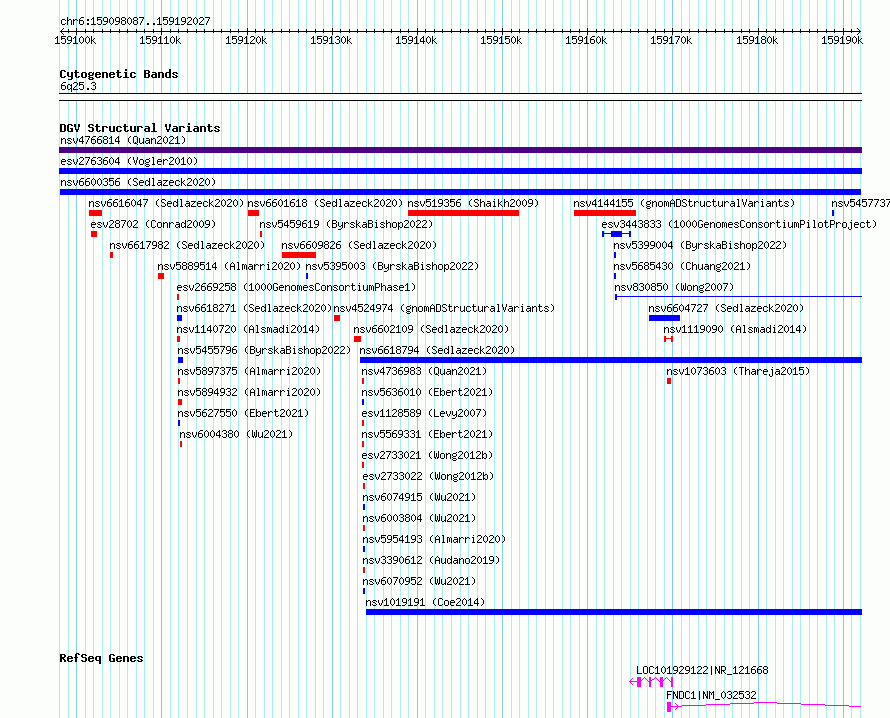890x718 pixels.
Task: Open the nsv5685430 (Chuang2021) label
Action: click(682, 266)
